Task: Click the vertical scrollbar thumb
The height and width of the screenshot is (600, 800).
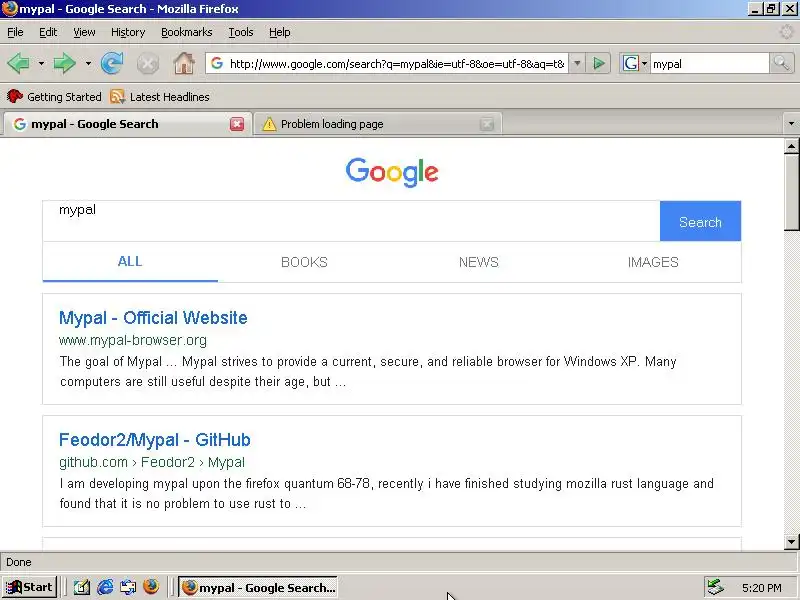Action: (x=791, y=193)
